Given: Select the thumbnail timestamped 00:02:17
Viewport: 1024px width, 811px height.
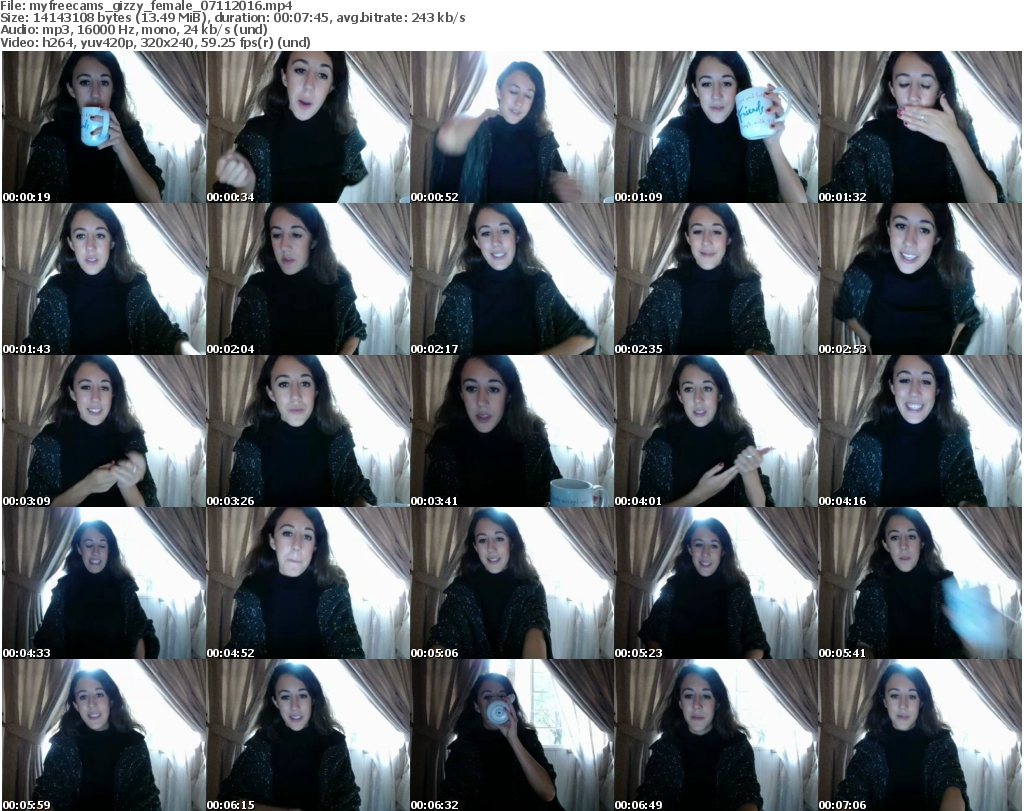Looking at the screenshot, I should pyautogui.click(x=513, y=279).
